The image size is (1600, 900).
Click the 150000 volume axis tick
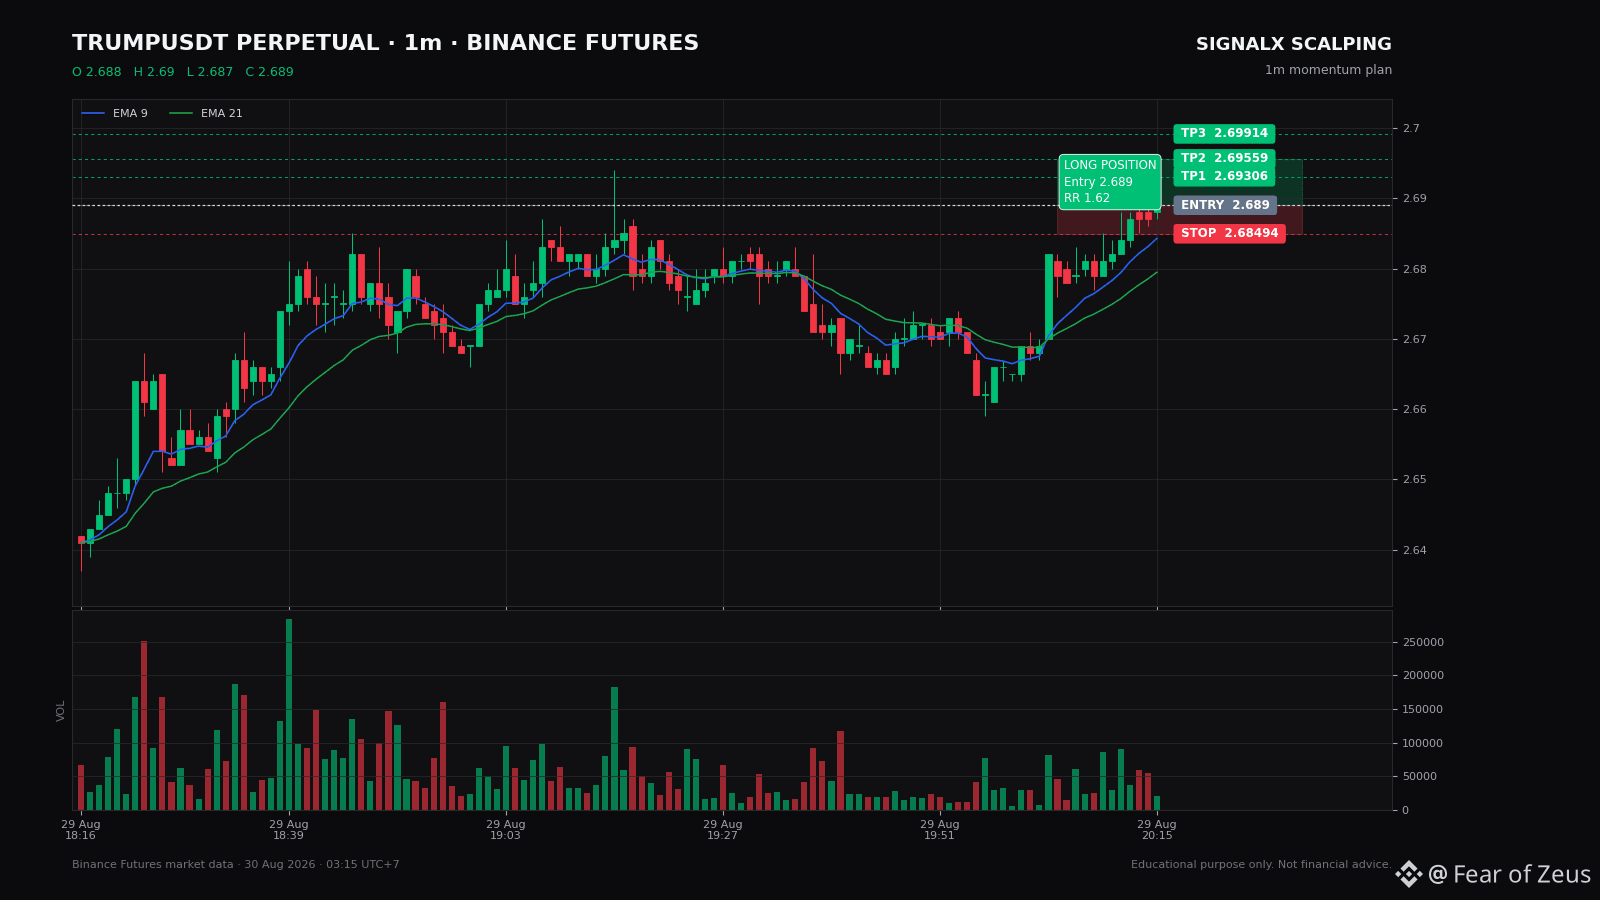tap(1423, 710)
